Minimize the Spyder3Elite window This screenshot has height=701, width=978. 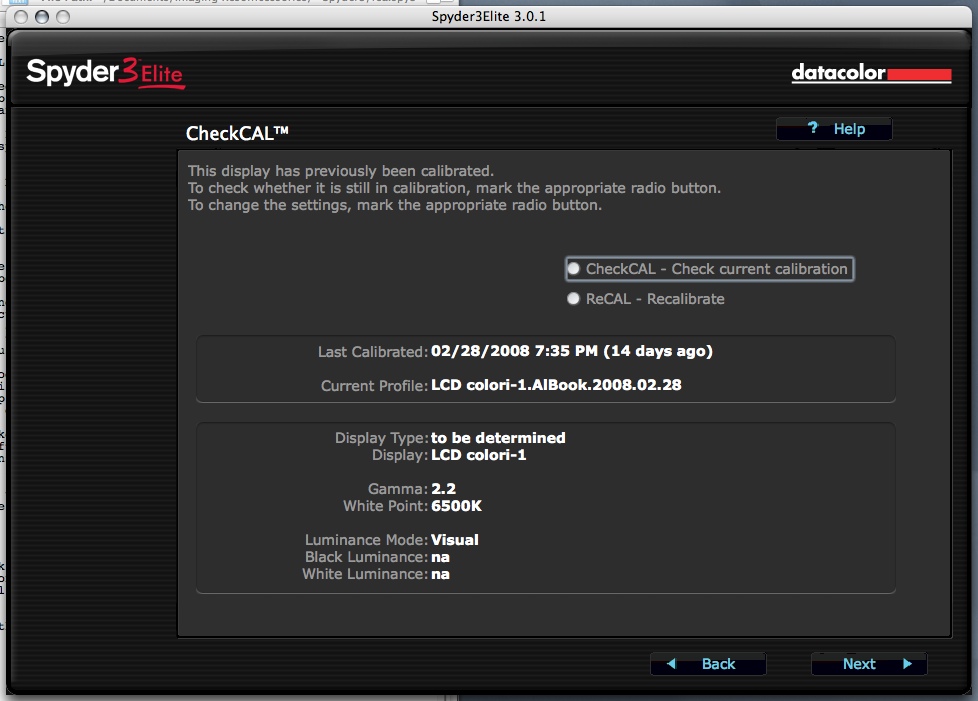[43, 17]
